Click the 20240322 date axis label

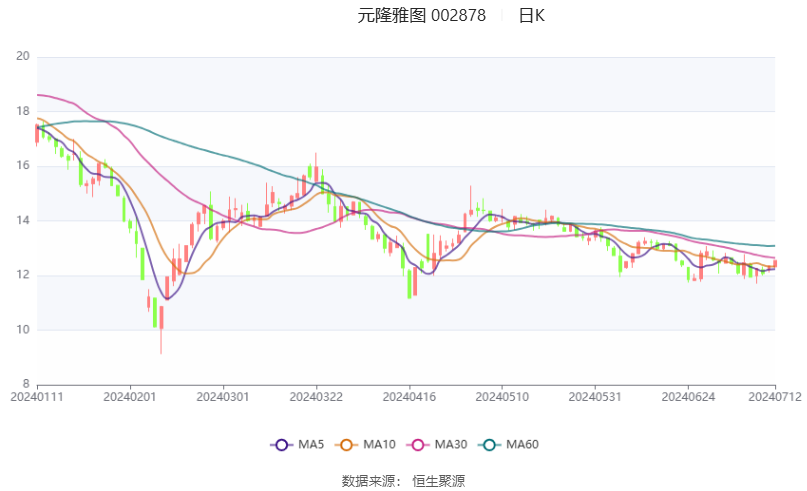[316, 397]
